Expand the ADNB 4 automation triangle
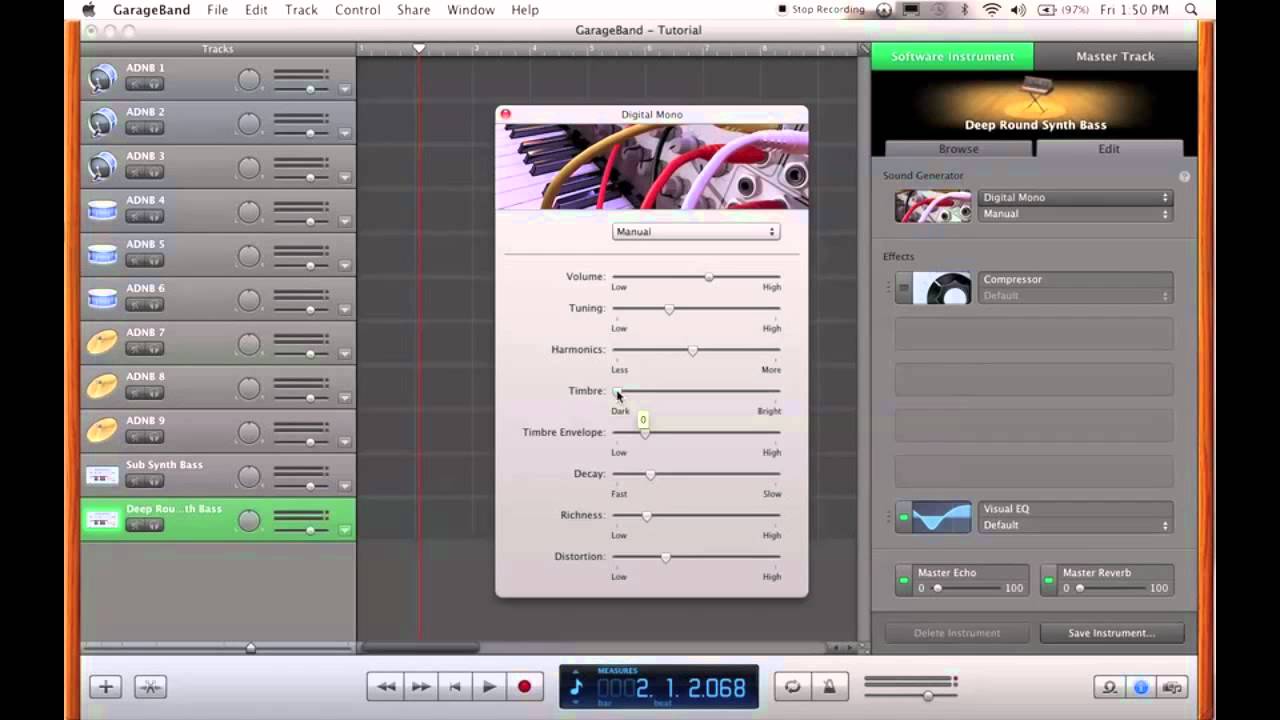Viewport: 1280px width, 720px height. (344, 221)
